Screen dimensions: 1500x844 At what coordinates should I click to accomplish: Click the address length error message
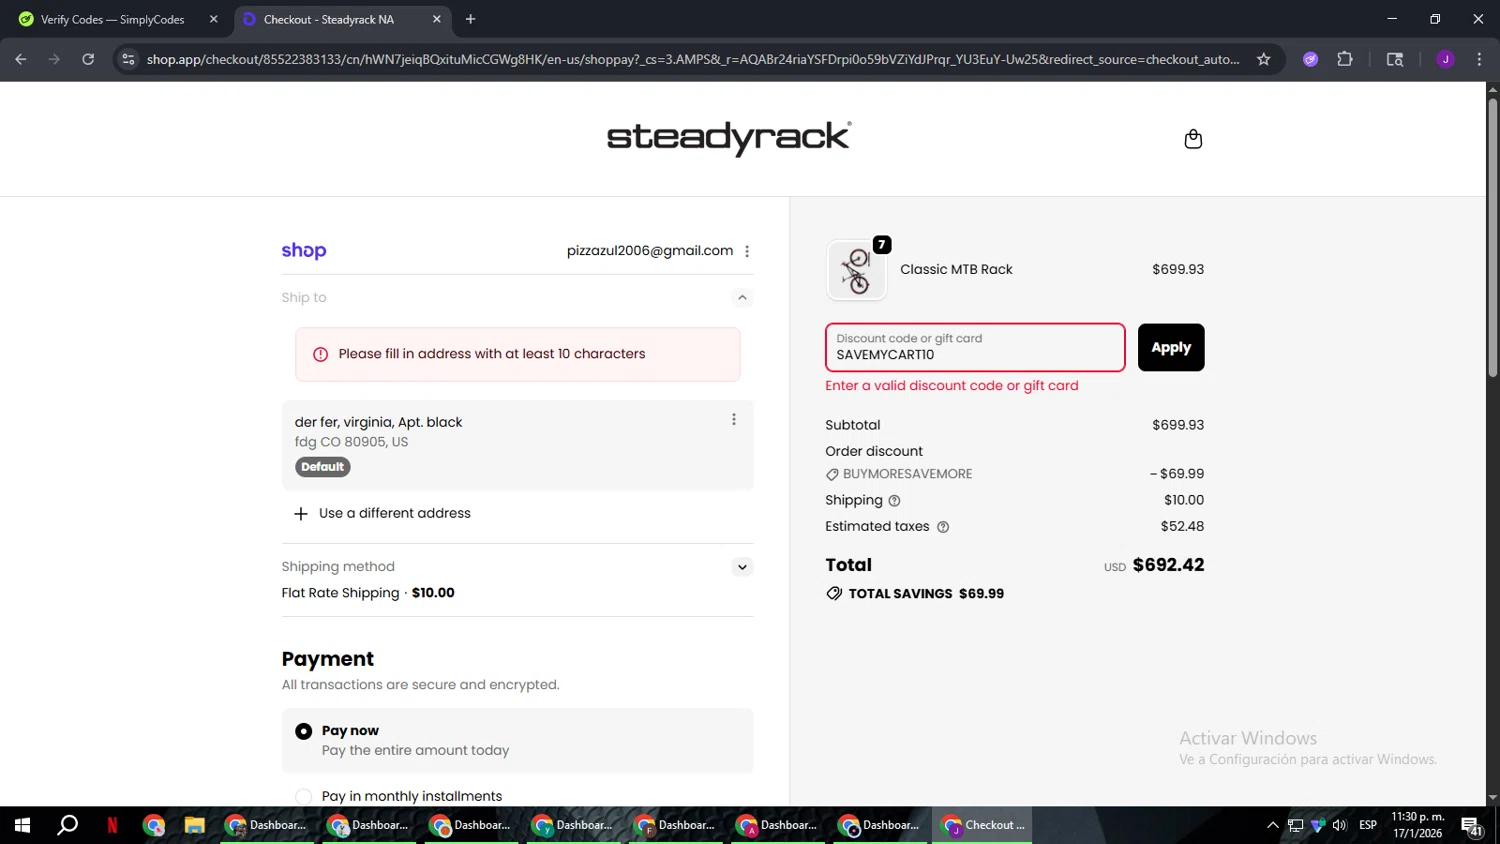[518, 354]
